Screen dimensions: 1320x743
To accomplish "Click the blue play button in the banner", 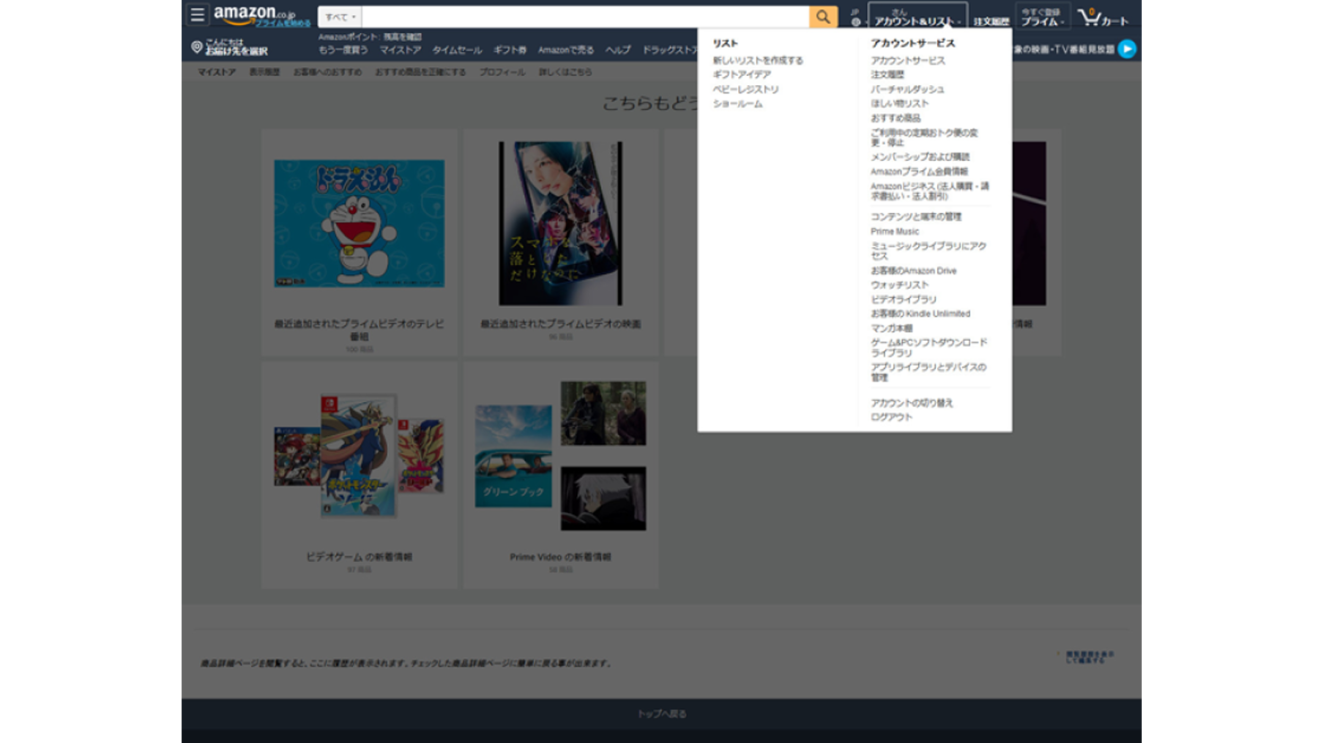I will click(1127, 49).
